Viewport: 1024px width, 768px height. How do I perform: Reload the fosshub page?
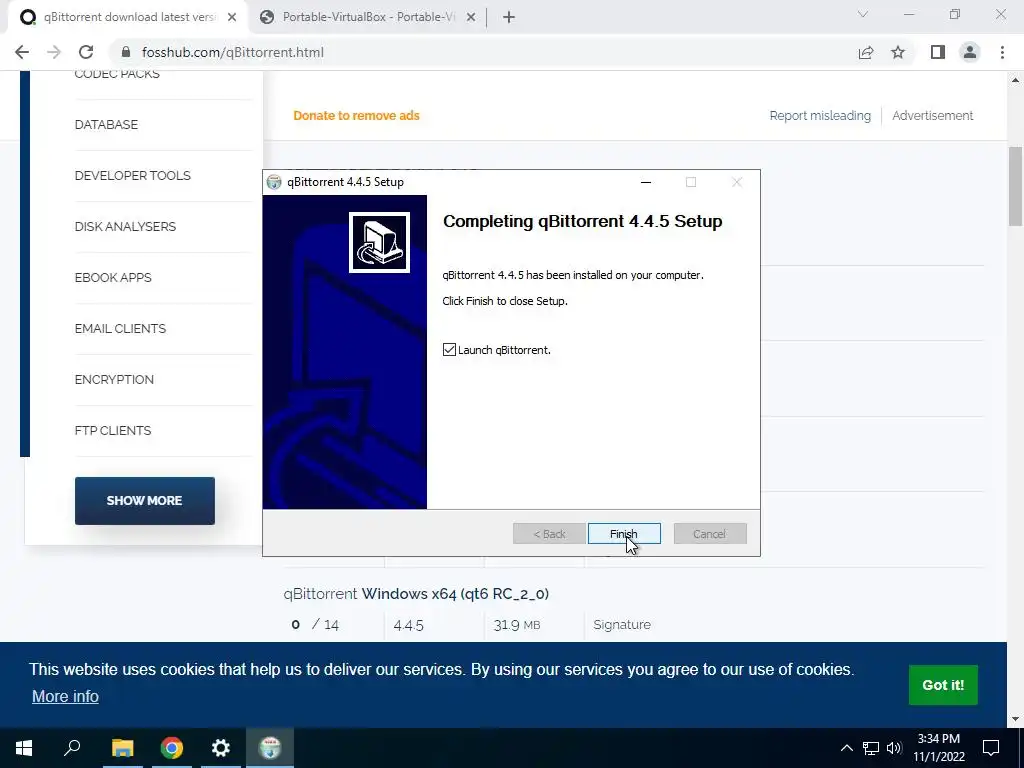pos(86,52)
